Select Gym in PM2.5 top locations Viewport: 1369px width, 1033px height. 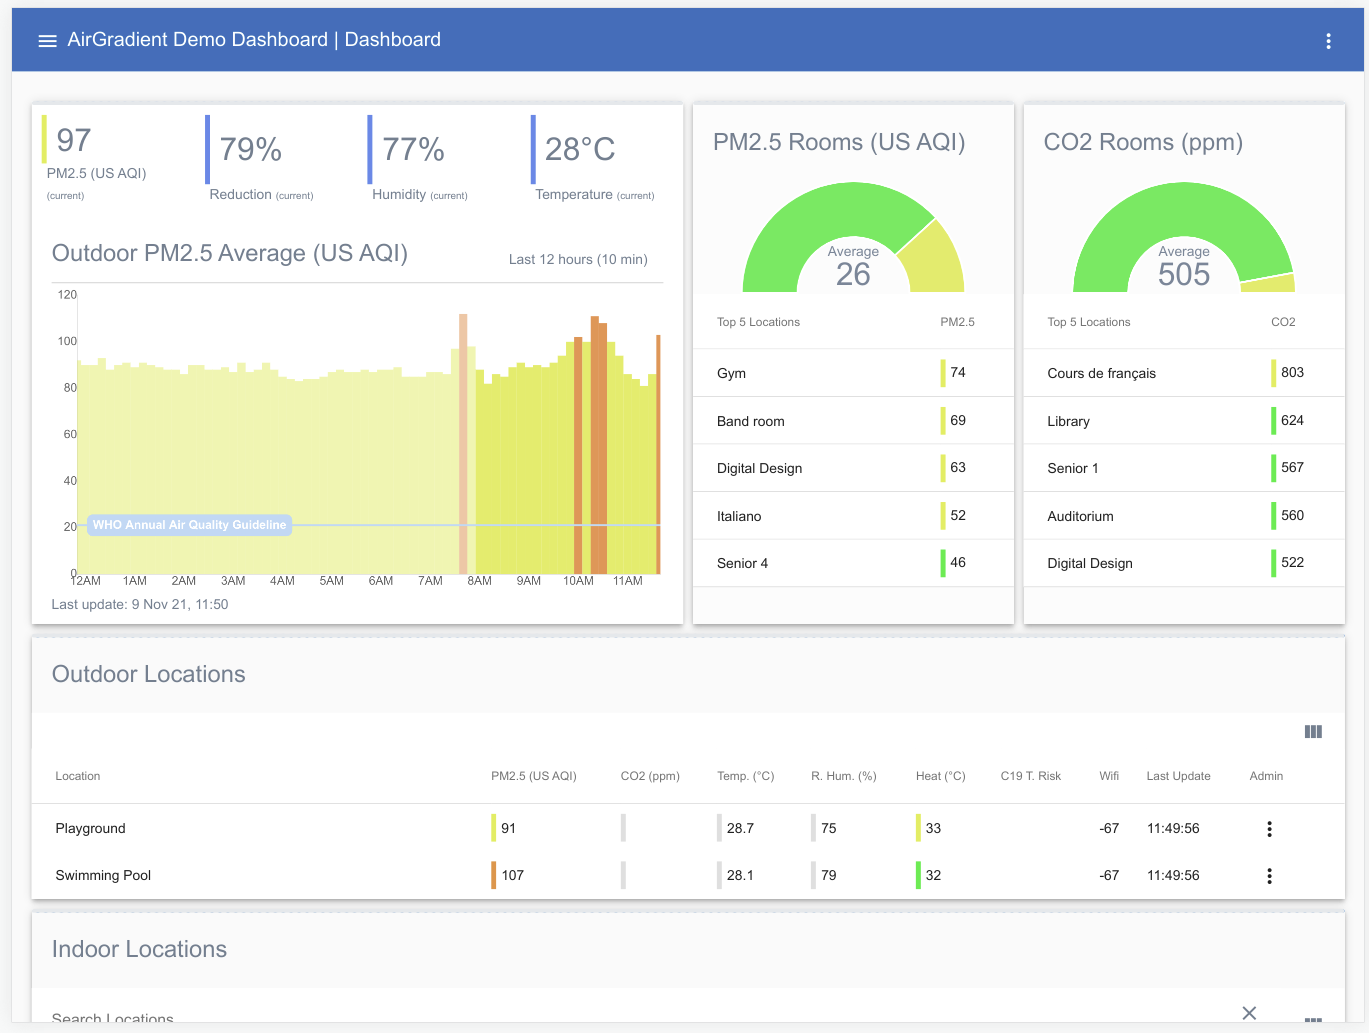731,373
